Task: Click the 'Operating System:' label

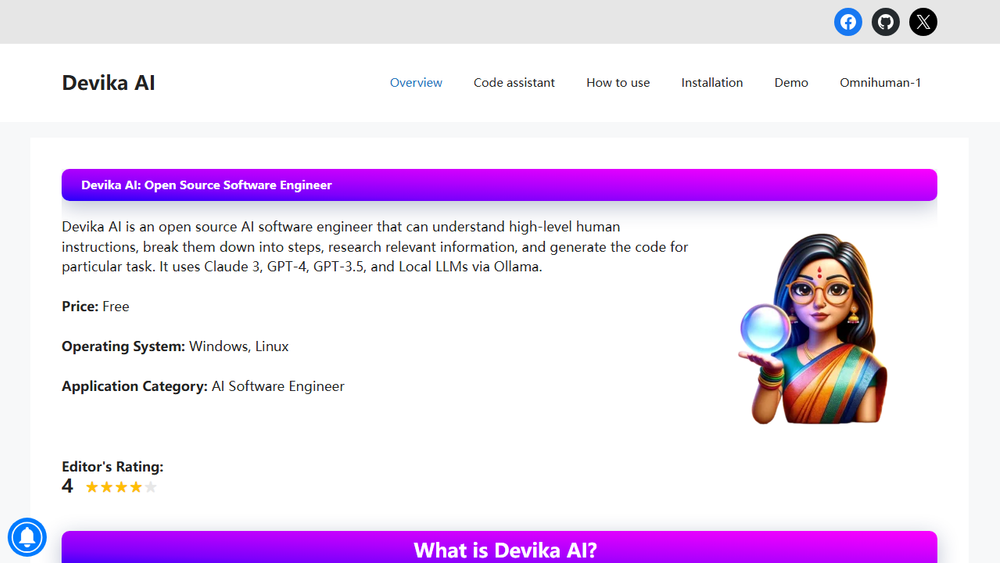Action: pos(123,346)
